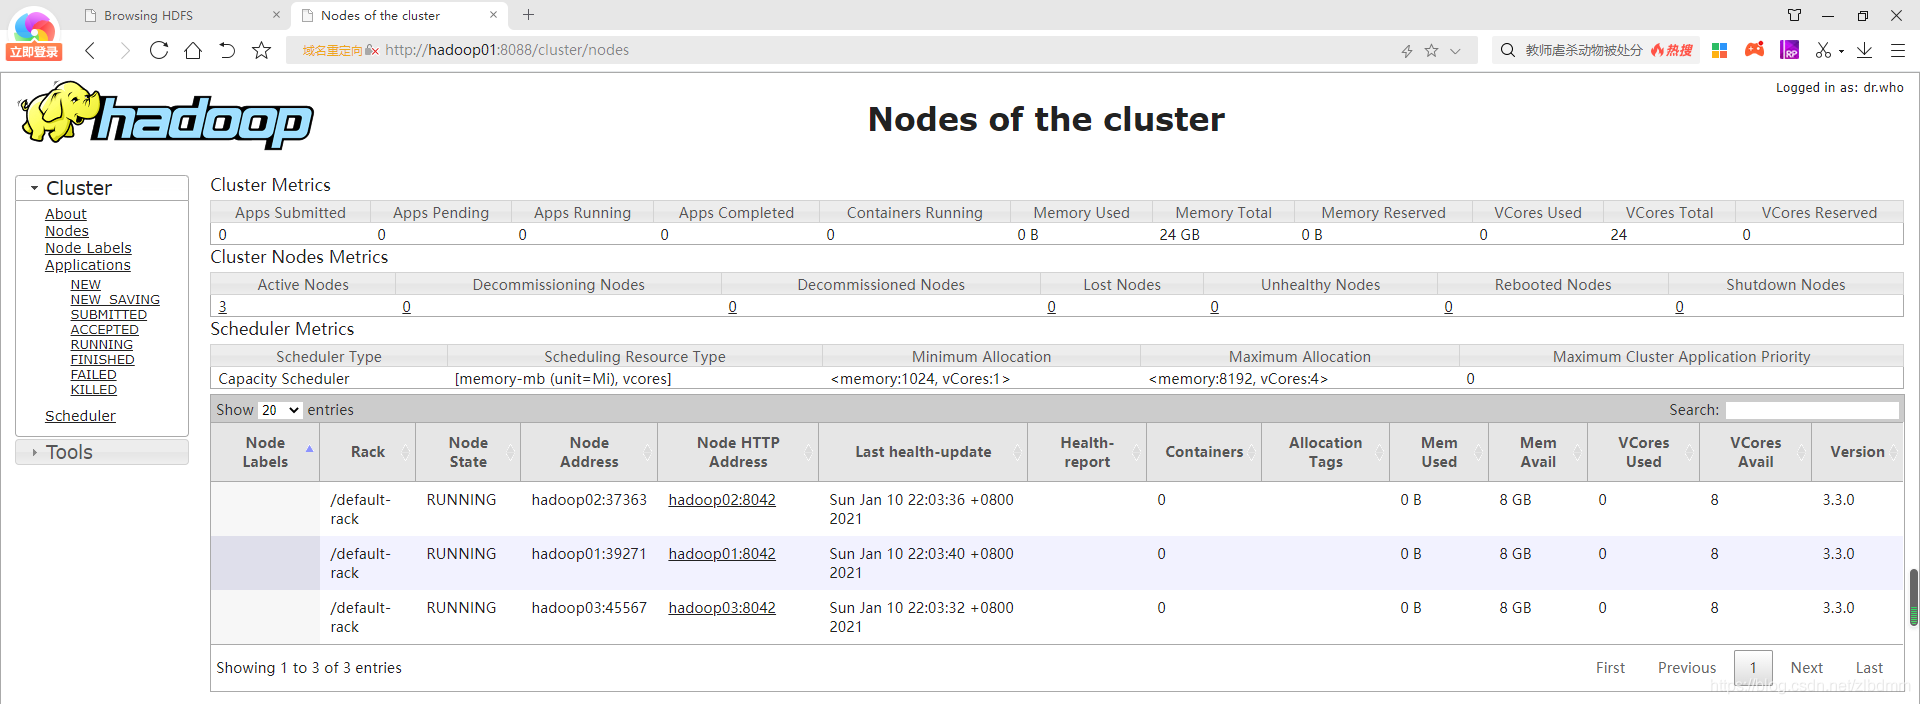
Task: Open the Applications sidebar link
Action: [88, 265]
